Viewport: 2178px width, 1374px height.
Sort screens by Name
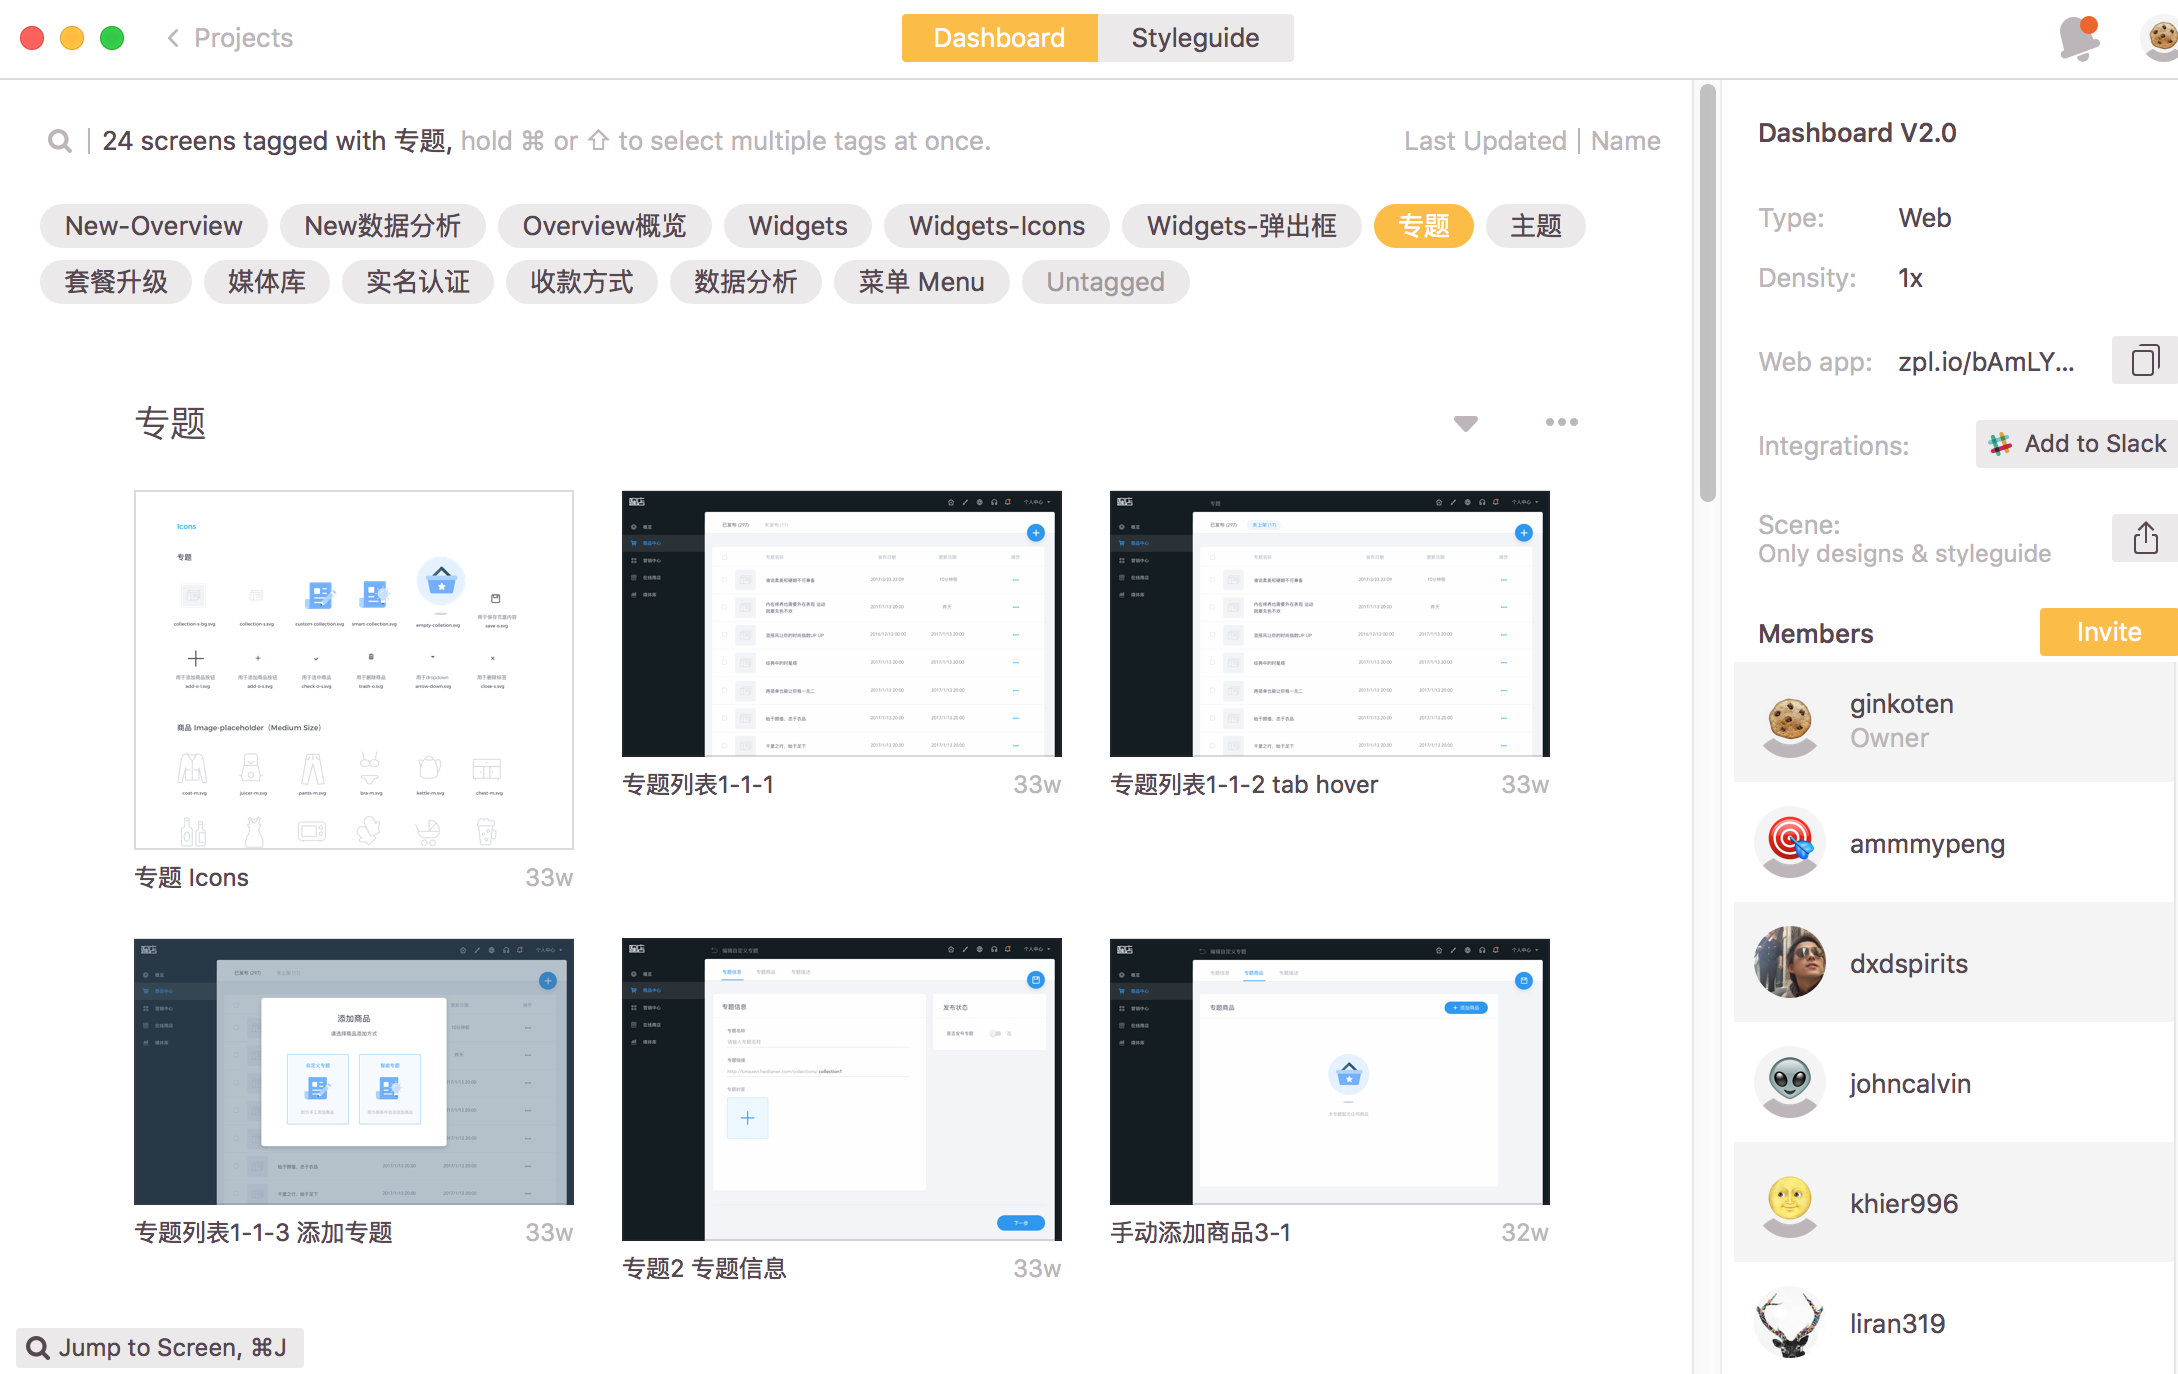[x=1625, y=141]
